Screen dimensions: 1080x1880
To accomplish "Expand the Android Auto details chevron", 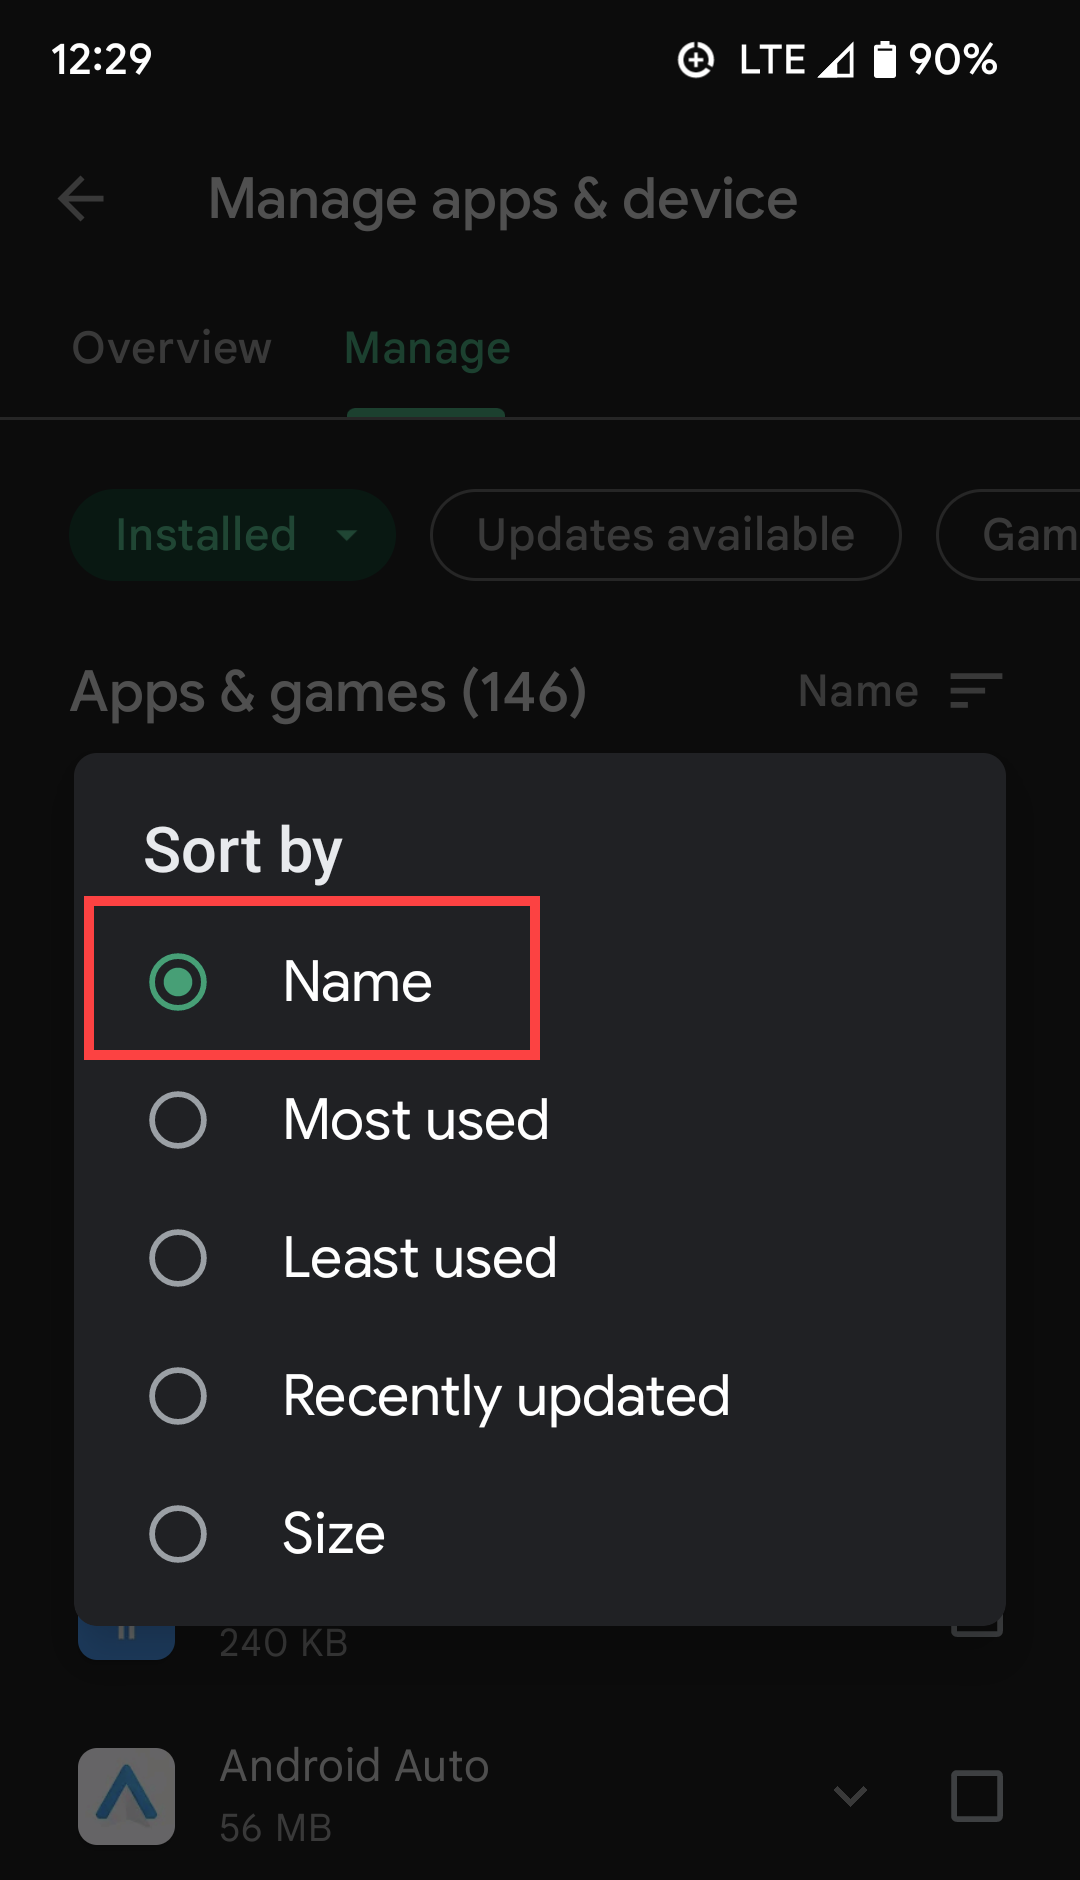I will point(850,1796).
